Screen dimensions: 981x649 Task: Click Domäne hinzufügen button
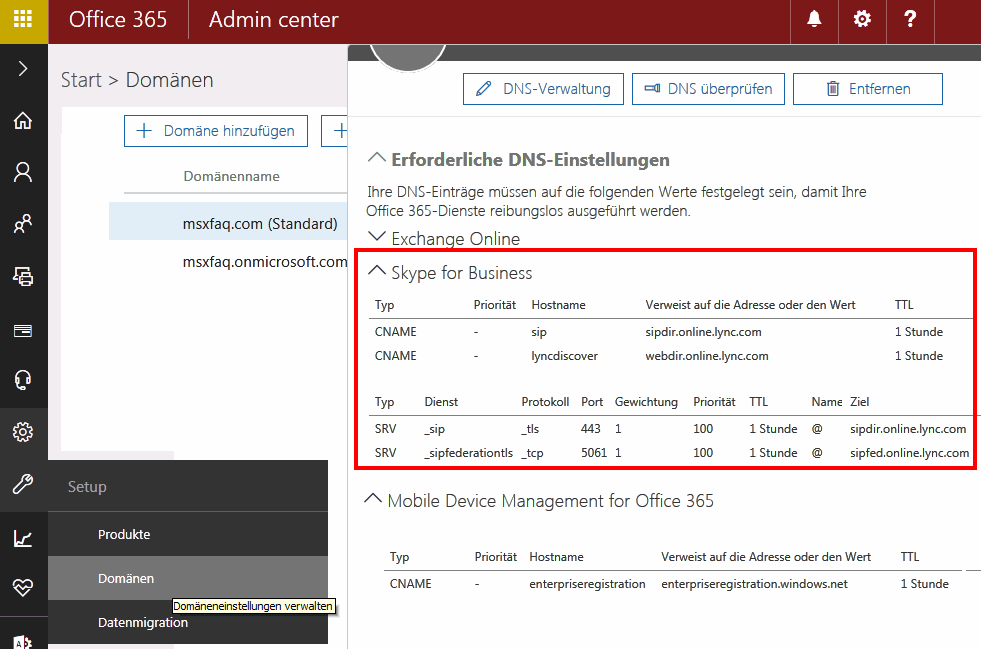(216, 131)
